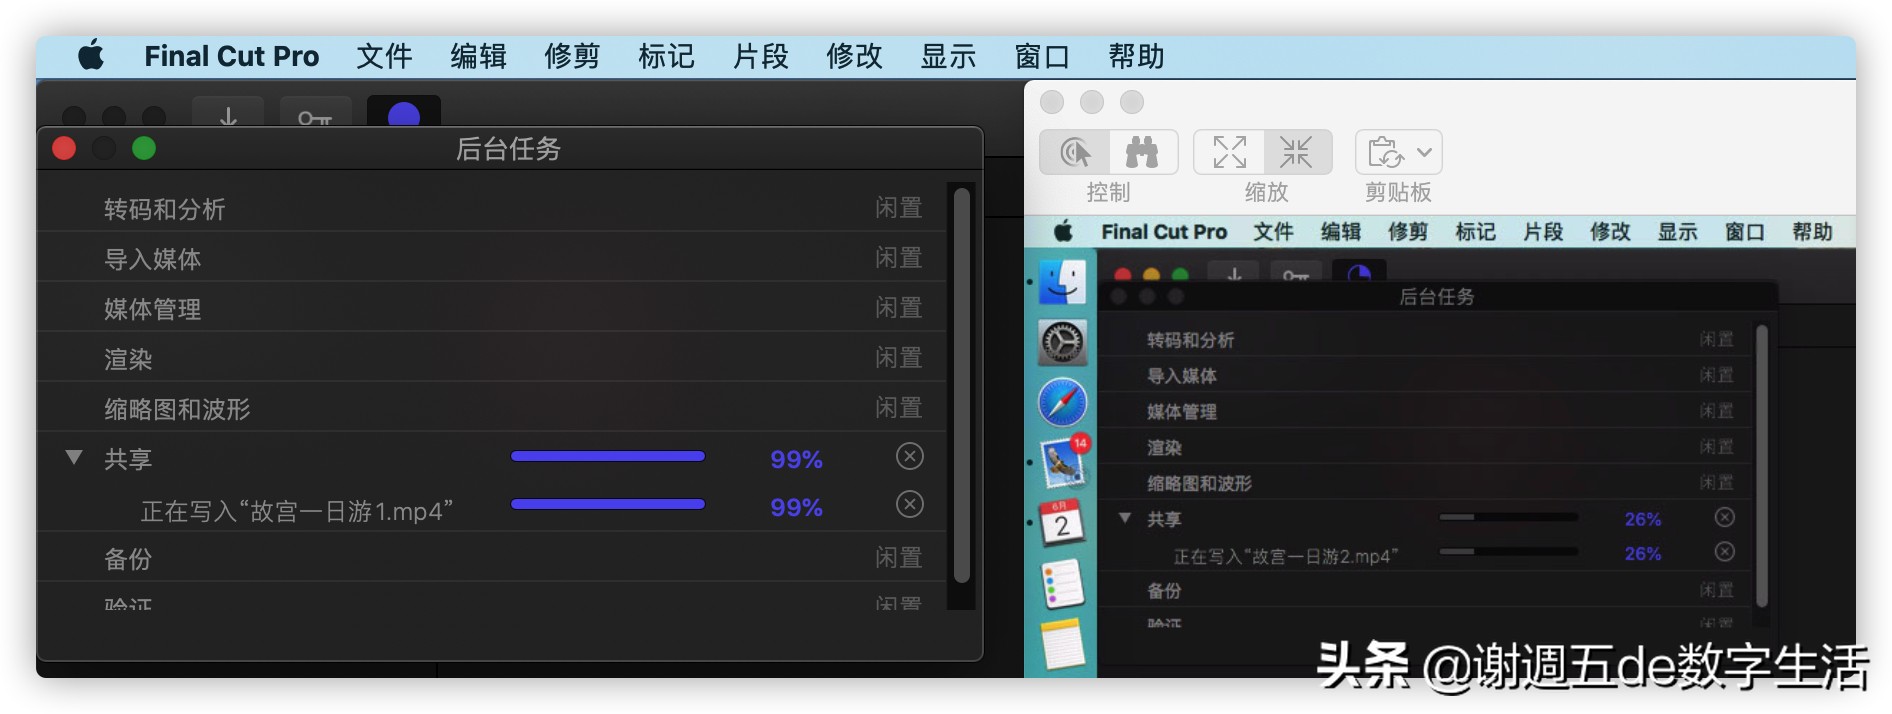Open the 文件 menu in main menu bar
Image resolution: width=1892 pixels, height=714 pixels.
tap(384, 56)
